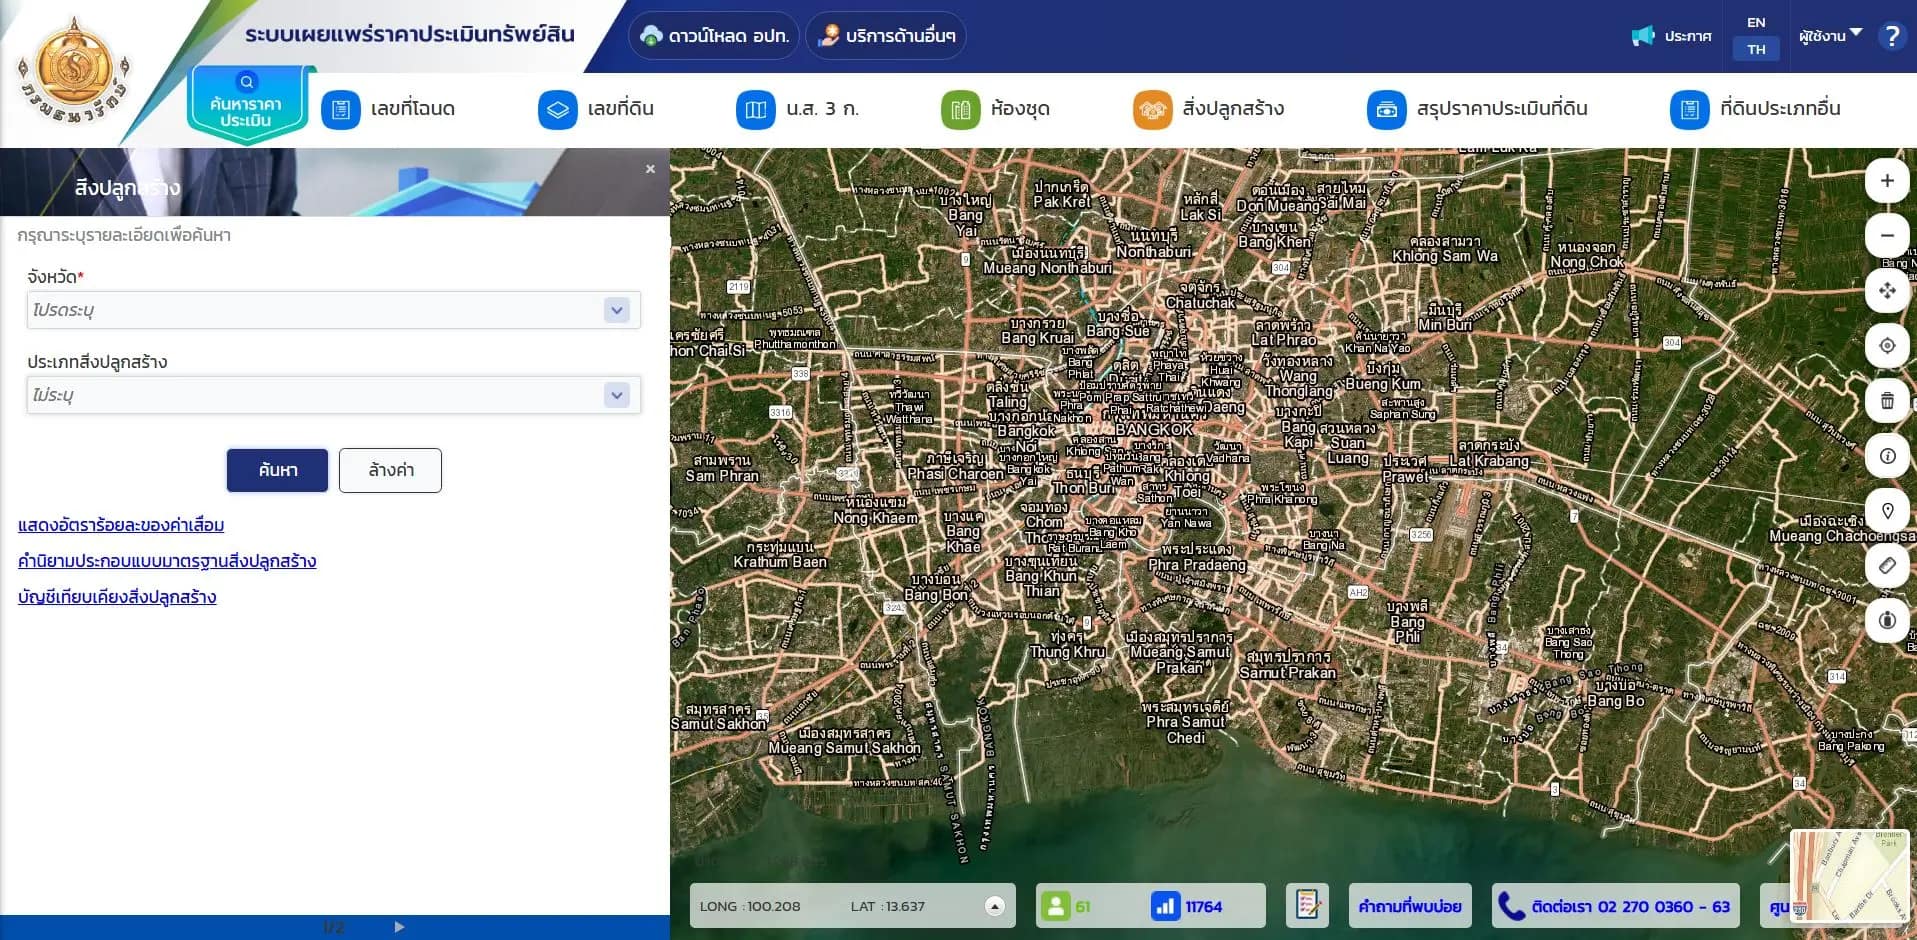Click the locate my position icon
Screen dimensions: 1917x940
tap(1886, 346)
